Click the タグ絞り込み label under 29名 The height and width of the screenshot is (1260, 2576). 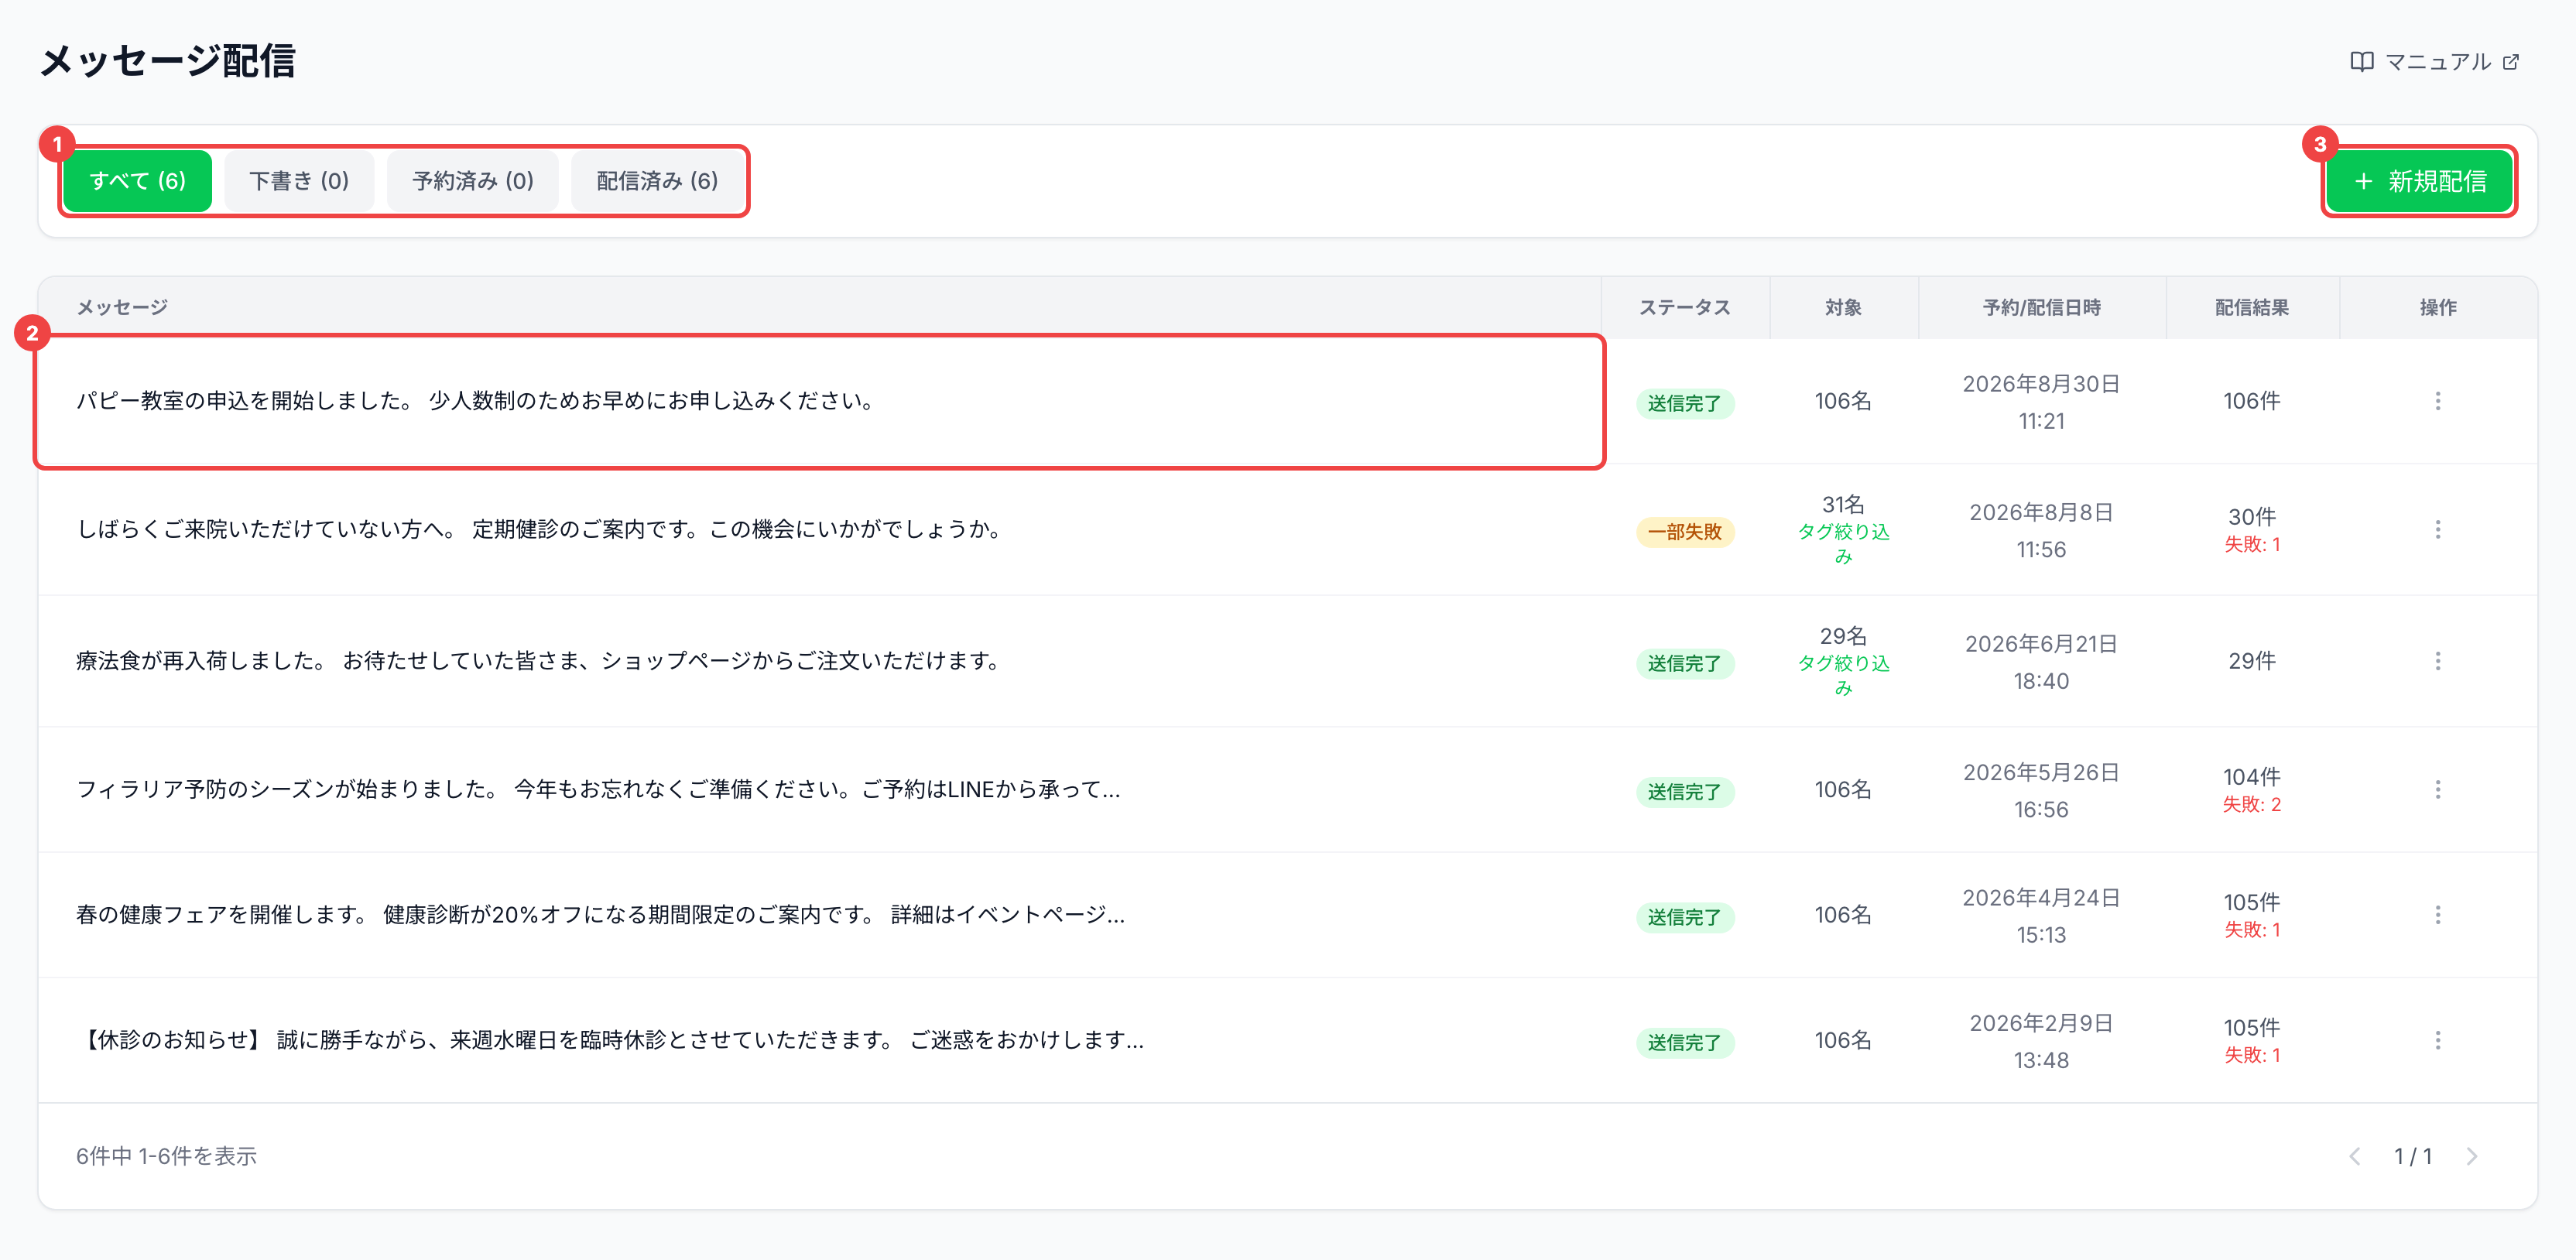1842,675
